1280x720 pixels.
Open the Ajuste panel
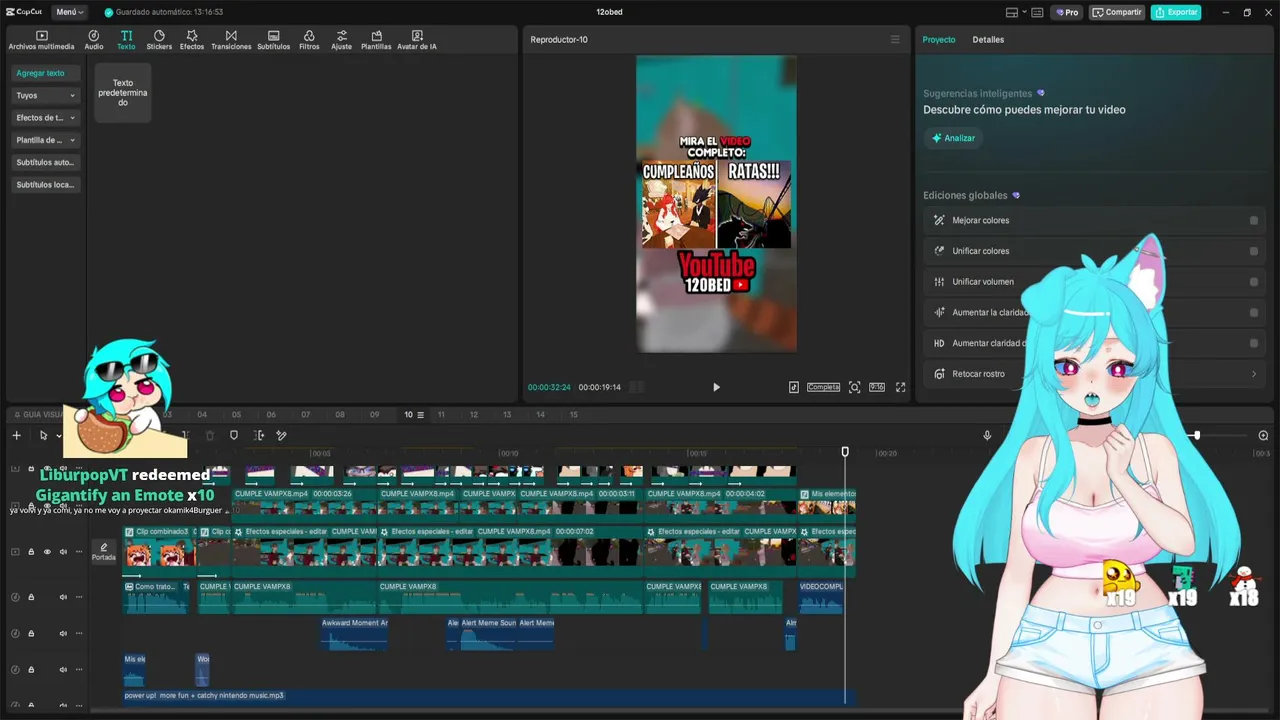[x=342, y=40]
